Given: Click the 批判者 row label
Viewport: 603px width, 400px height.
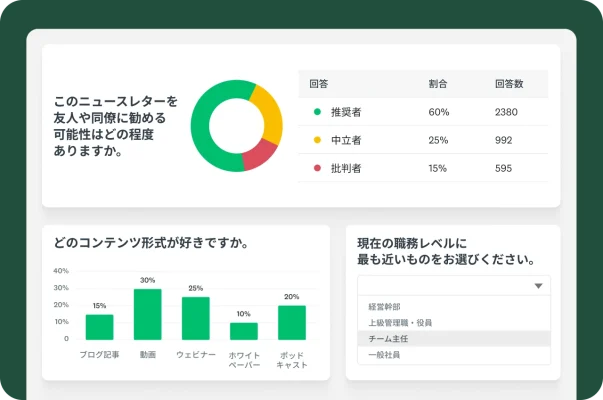Looking at the screenshot, I should [x=346, y=168].
